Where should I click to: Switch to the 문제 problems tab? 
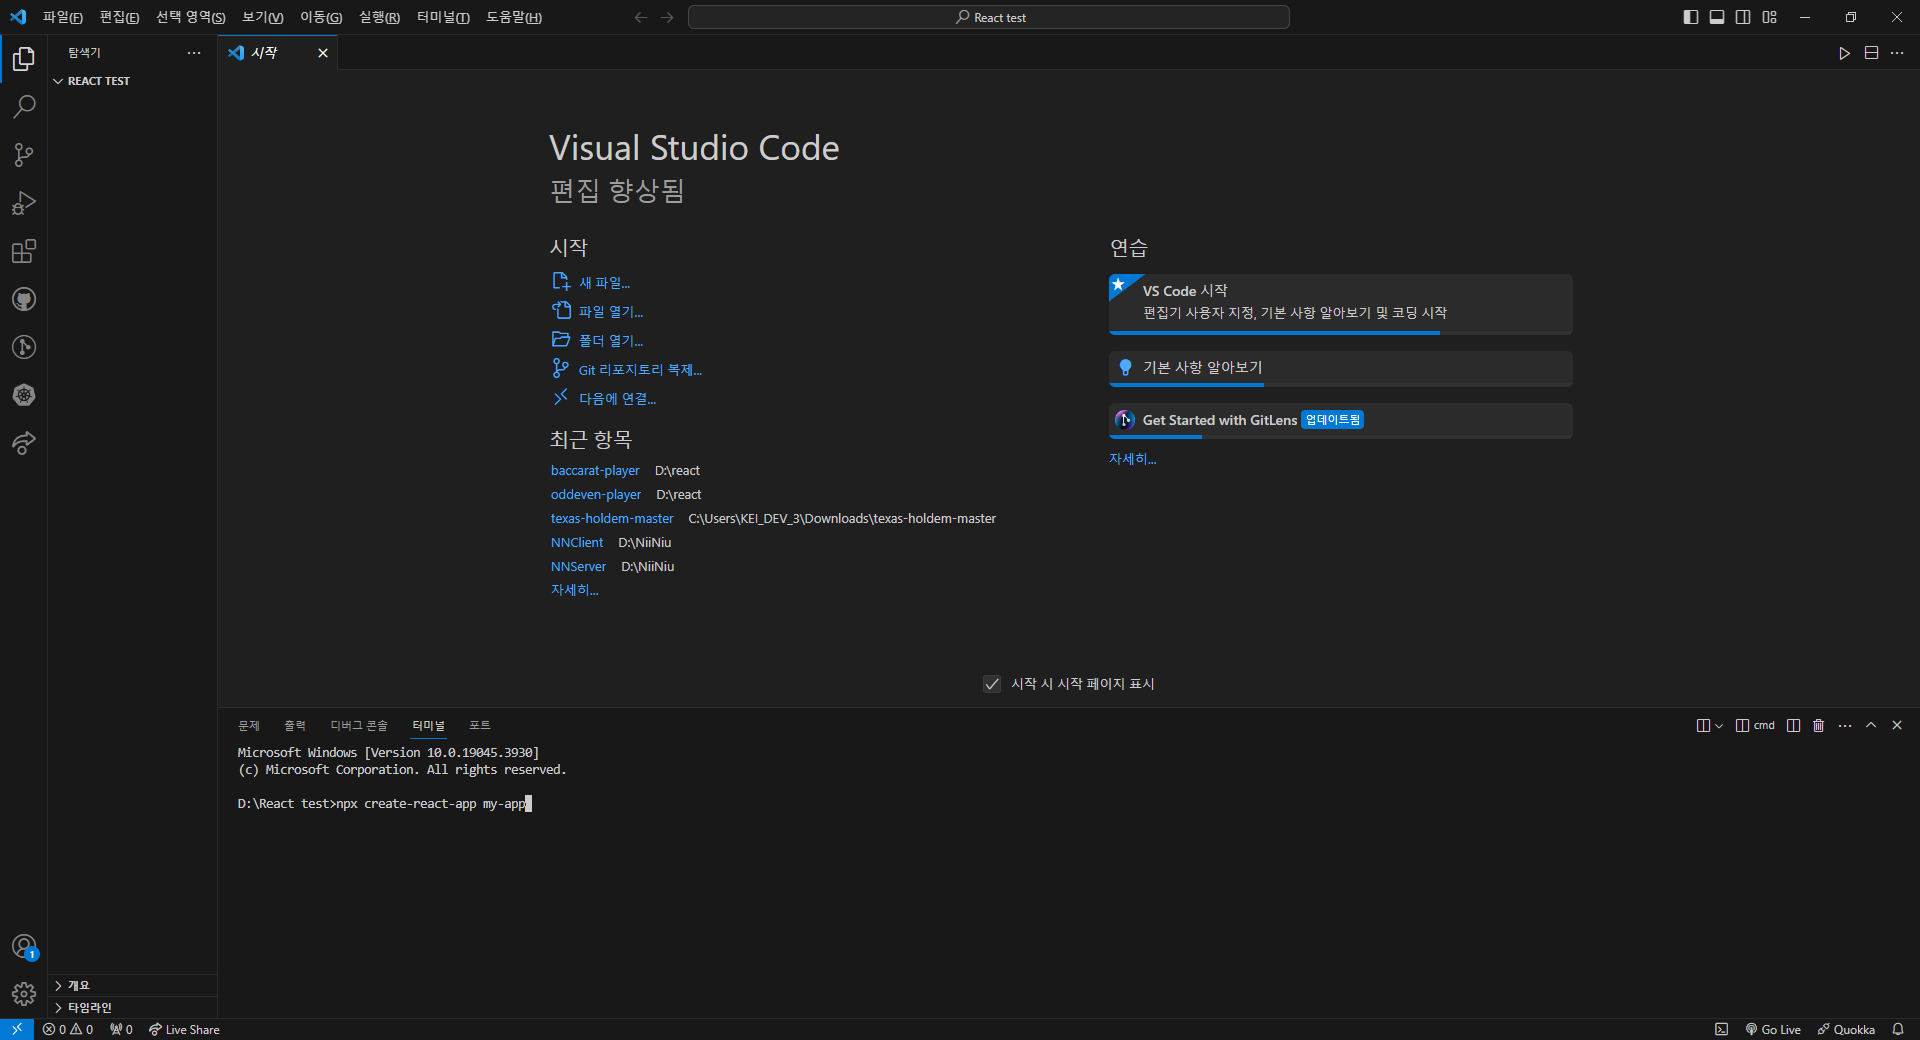[x=249, y=725]
